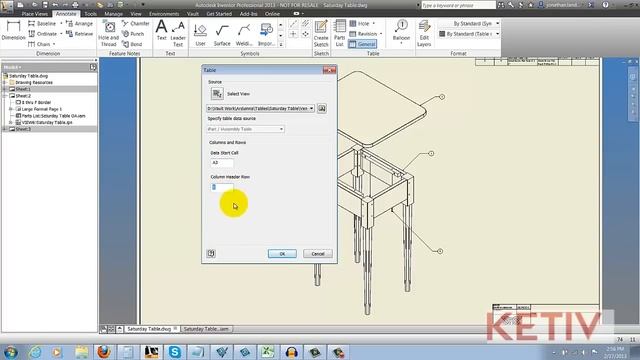Click the Hole table tool
Image resolution: width=640 pixels, height=360 pixels.
pos(360,24)
